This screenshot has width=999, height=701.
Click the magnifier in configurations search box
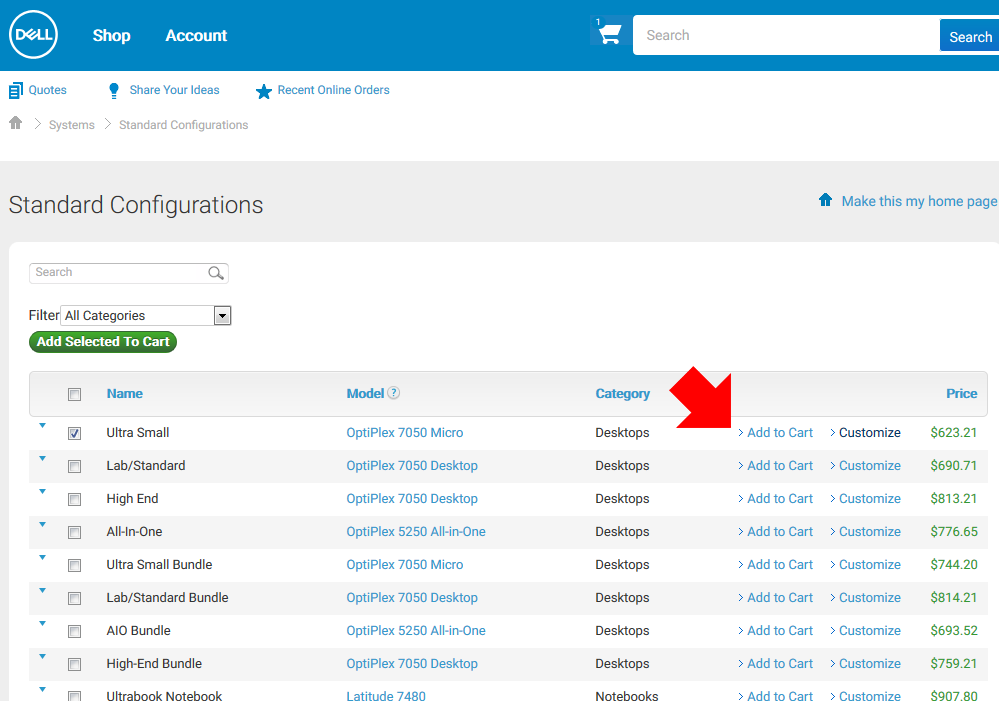(215, 273)
